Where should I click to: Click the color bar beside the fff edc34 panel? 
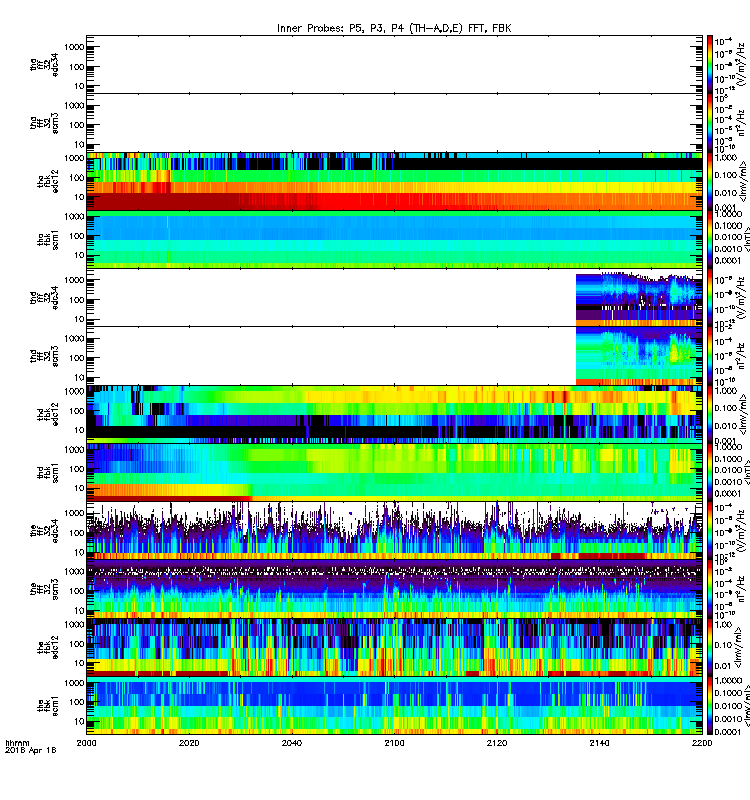(x=709, y=531)
